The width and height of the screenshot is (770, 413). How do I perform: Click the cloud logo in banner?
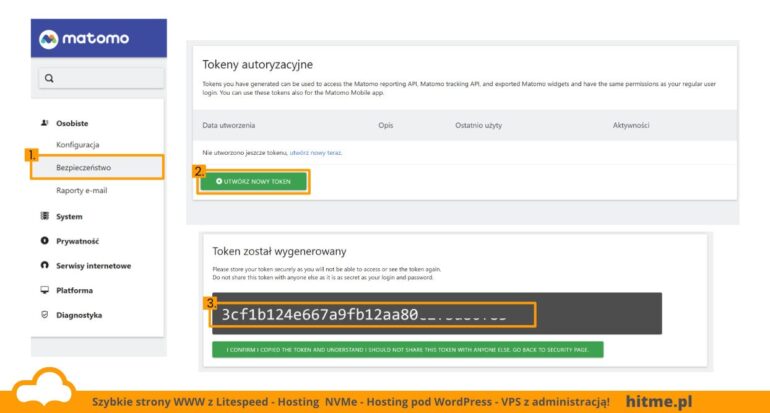45,387
